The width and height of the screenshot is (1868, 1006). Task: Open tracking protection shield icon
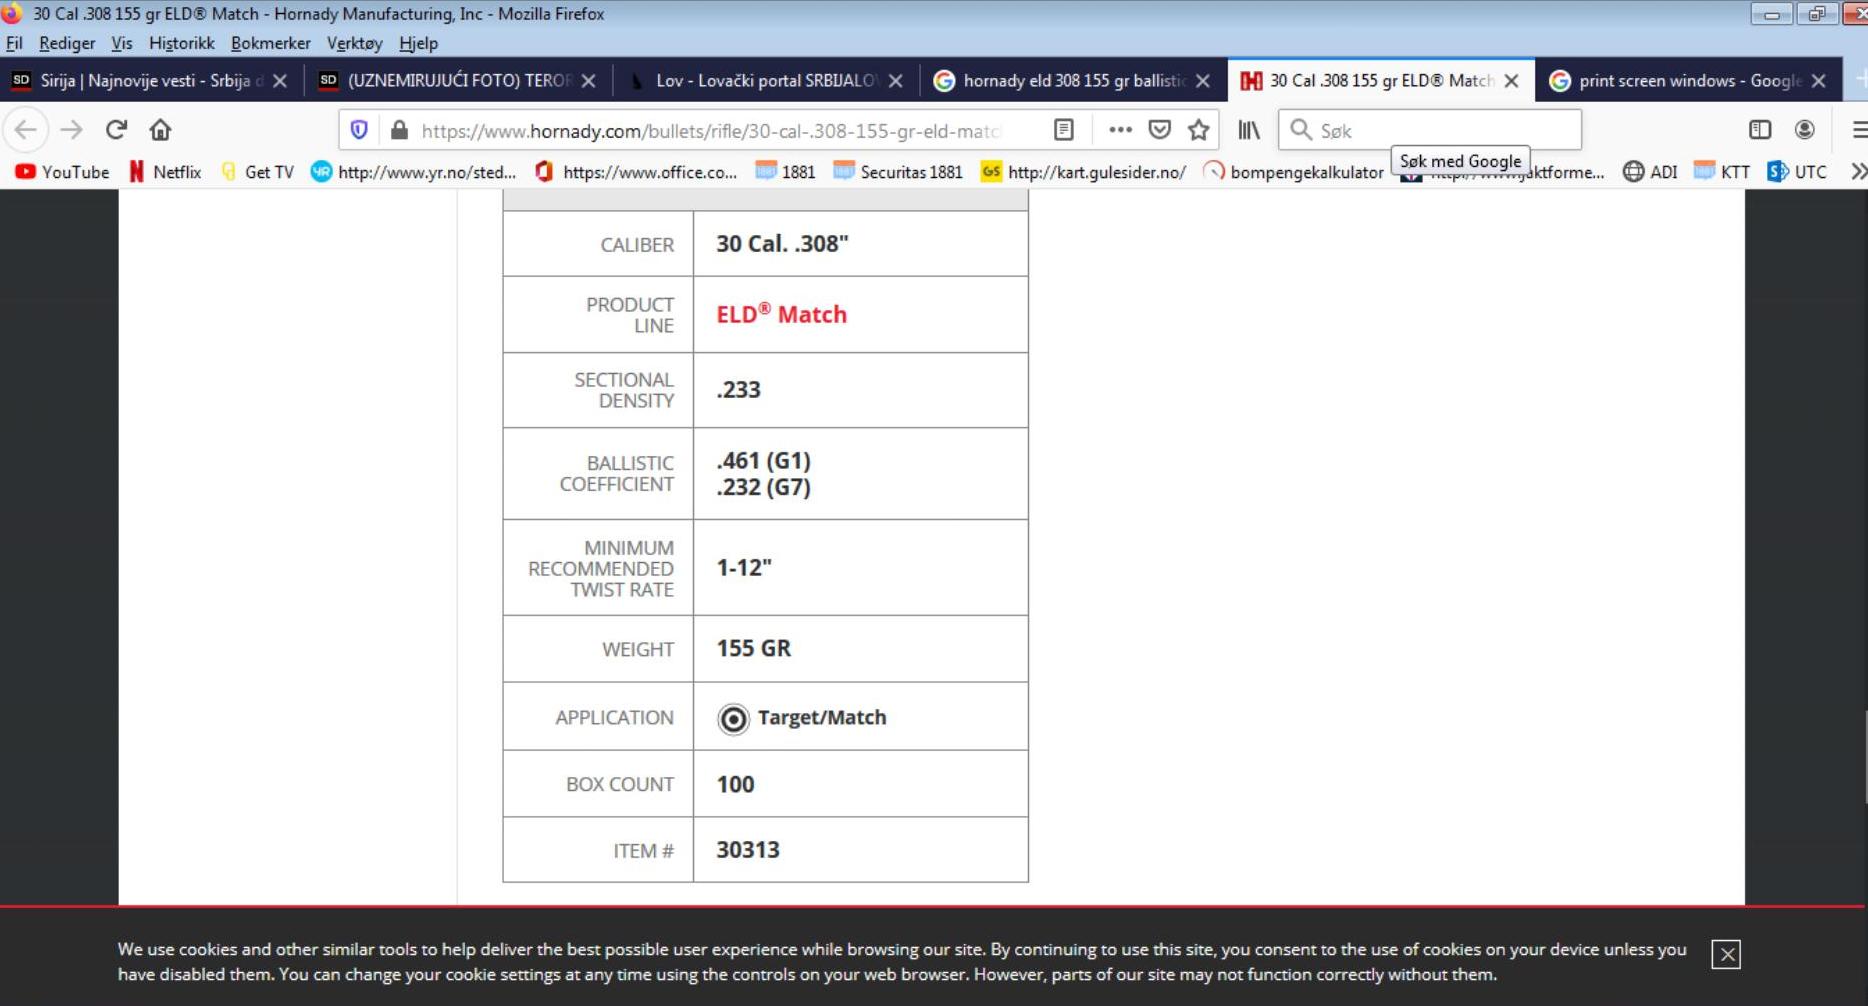point(359,130)
